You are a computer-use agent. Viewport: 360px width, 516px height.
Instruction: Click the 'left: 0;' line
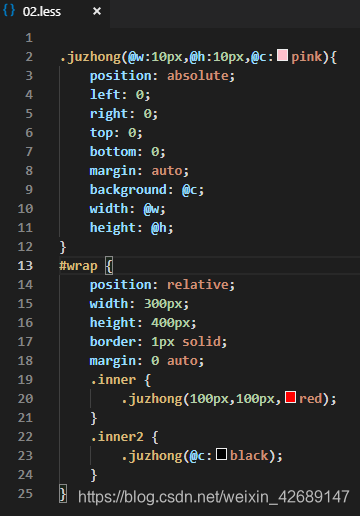pos(120,95)
